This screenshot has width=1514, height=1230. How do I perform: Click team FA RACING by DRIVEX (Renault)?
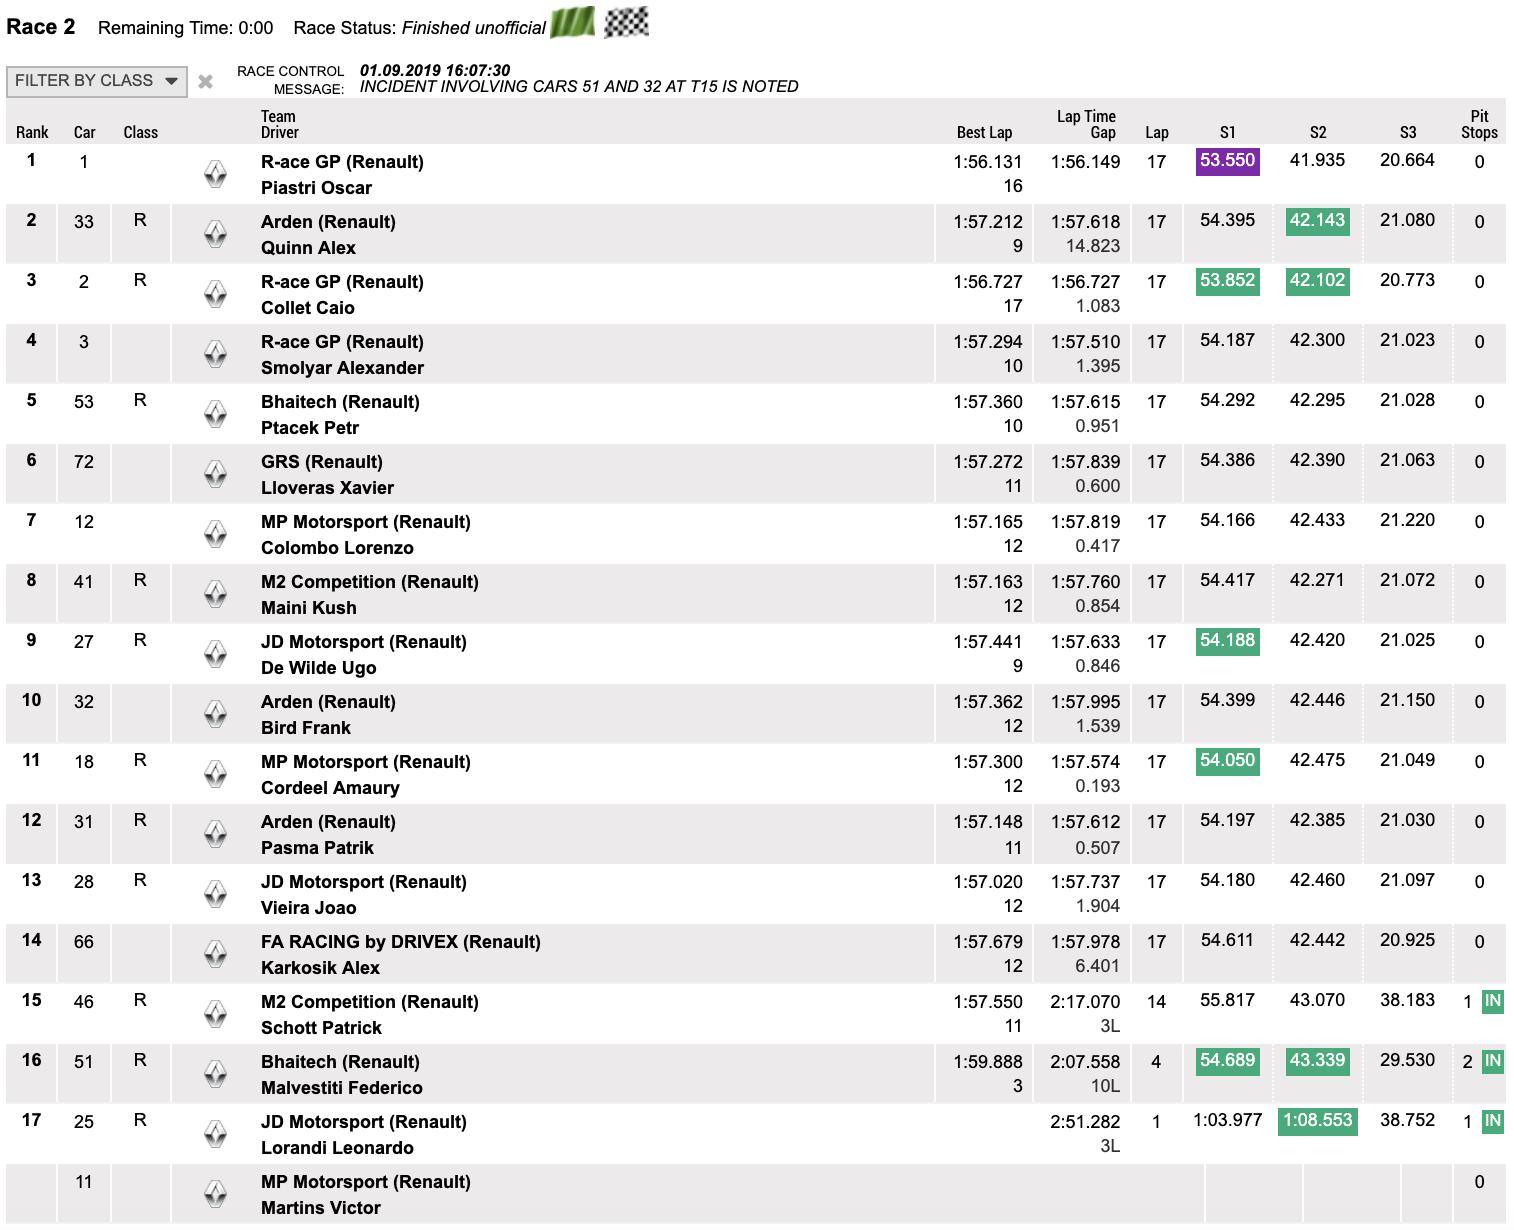(401, 942)
